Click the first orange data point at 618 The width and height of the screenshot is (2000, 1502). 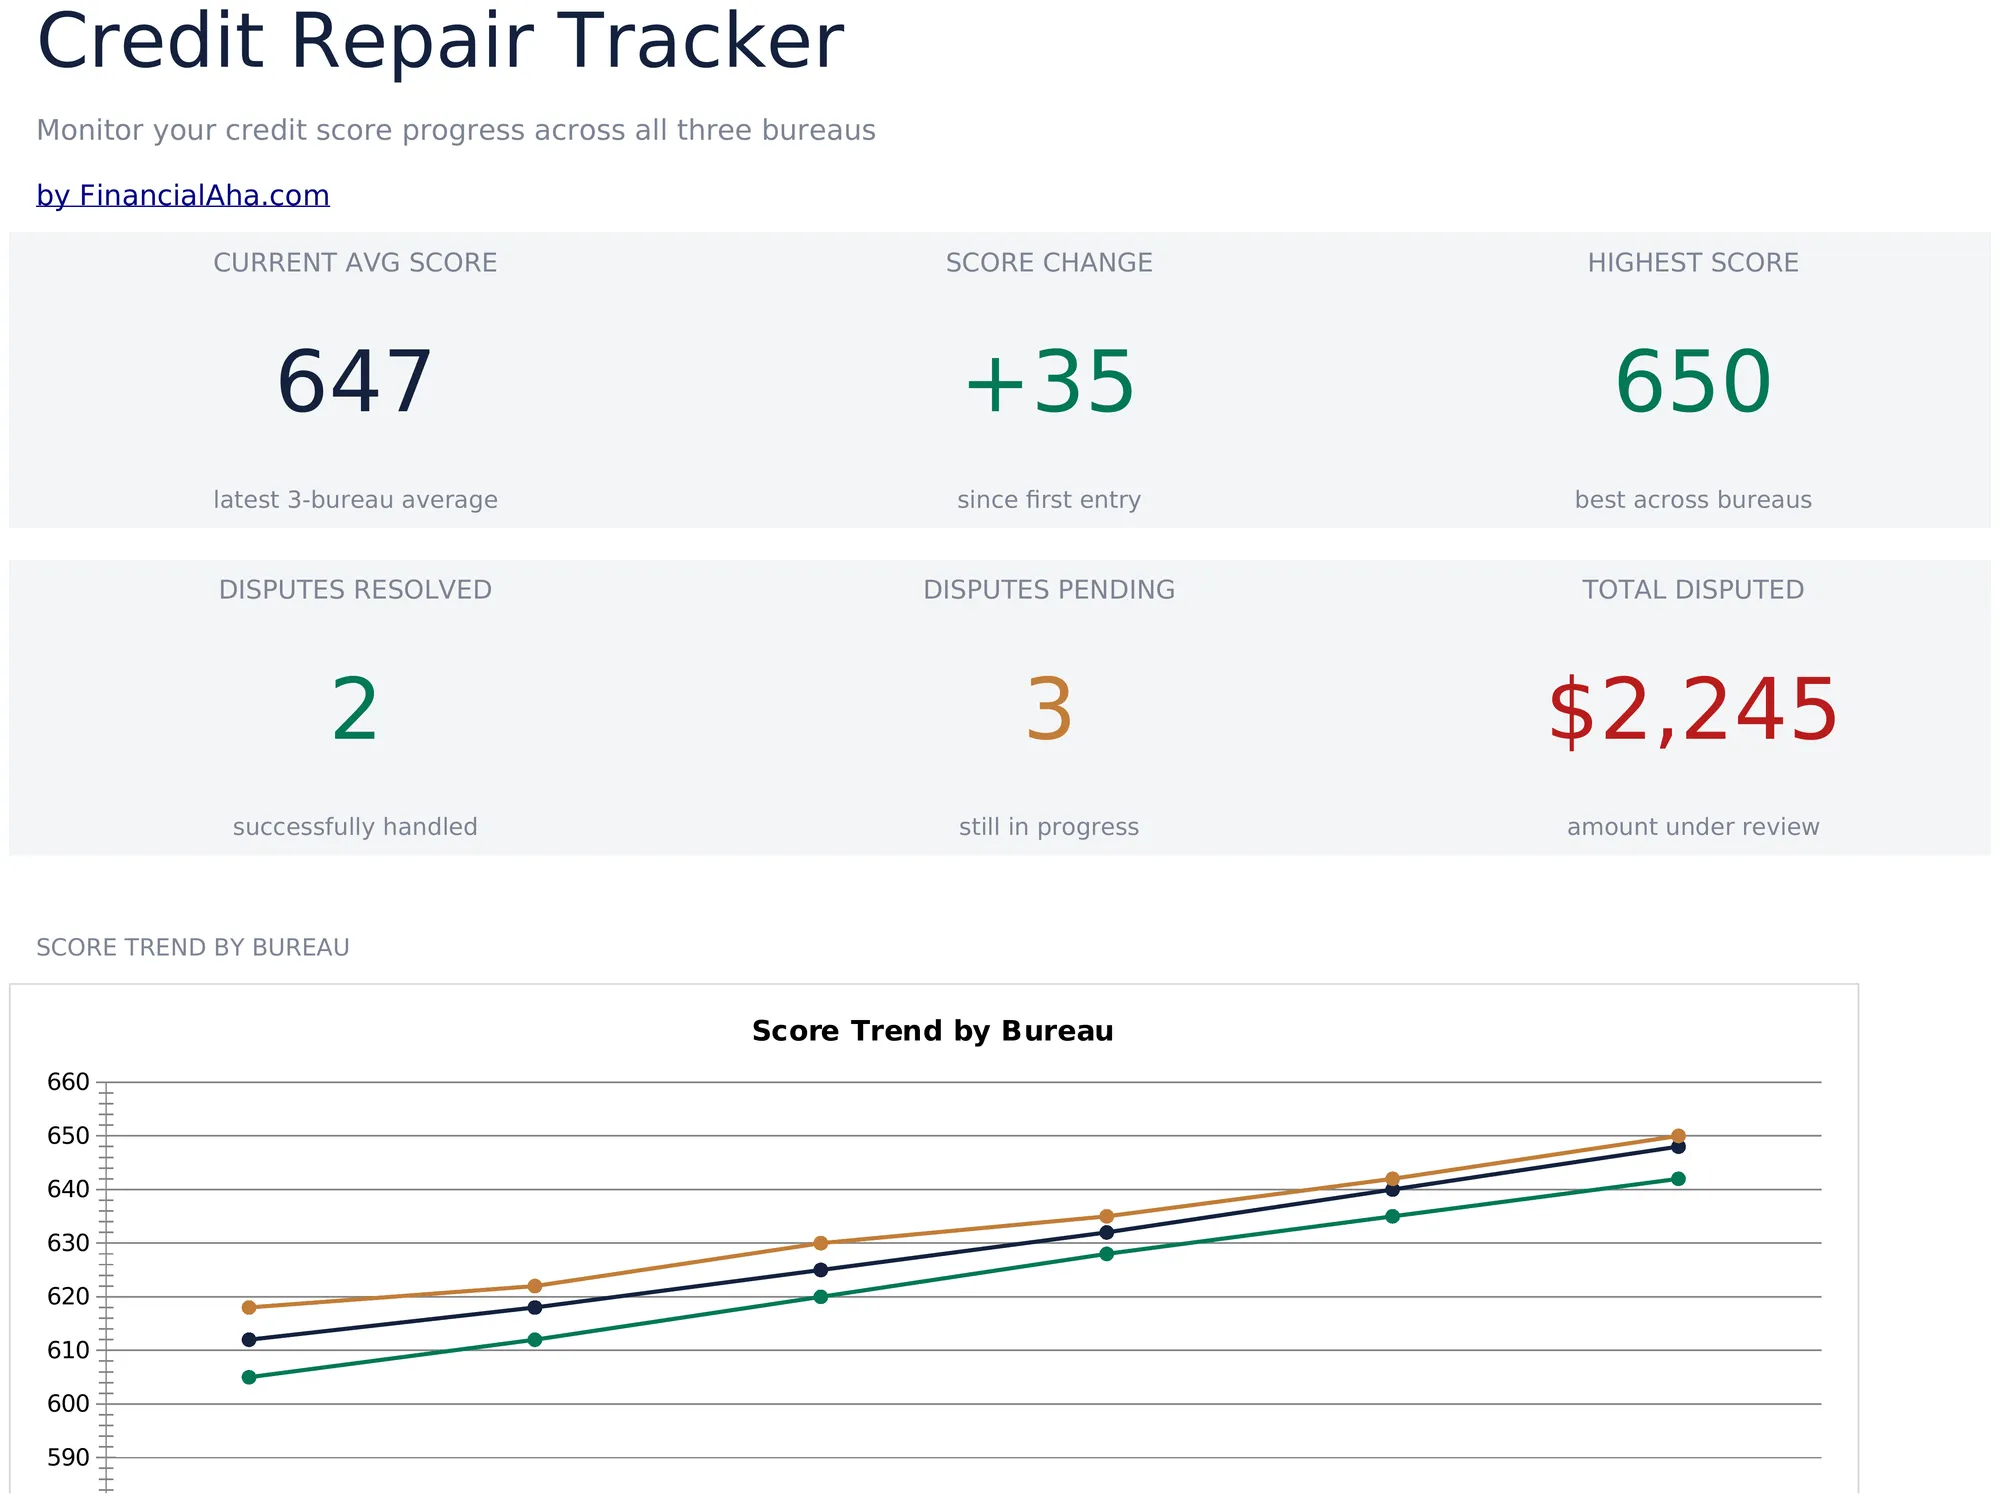(x=249, y=1307)
